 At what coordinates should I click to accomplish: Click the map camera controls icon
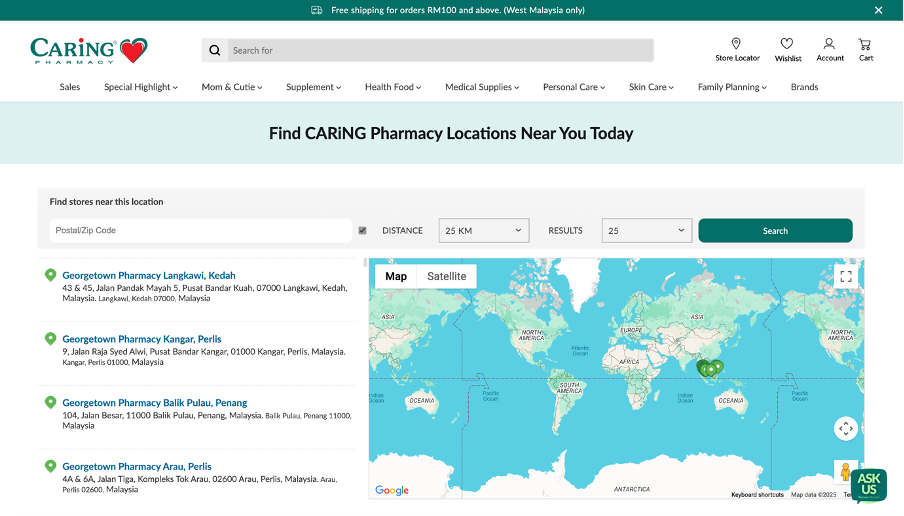pyautogui.click(x=846, y=428)
